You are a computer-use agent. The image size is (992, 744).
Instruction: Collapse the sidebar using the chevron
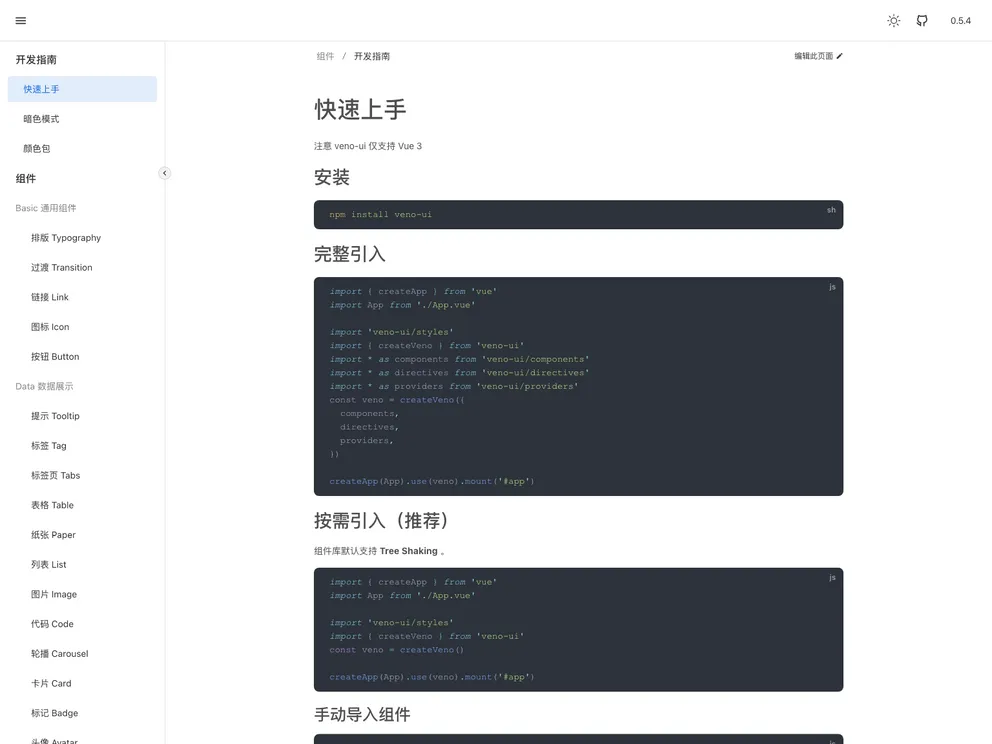pos(164,172)
